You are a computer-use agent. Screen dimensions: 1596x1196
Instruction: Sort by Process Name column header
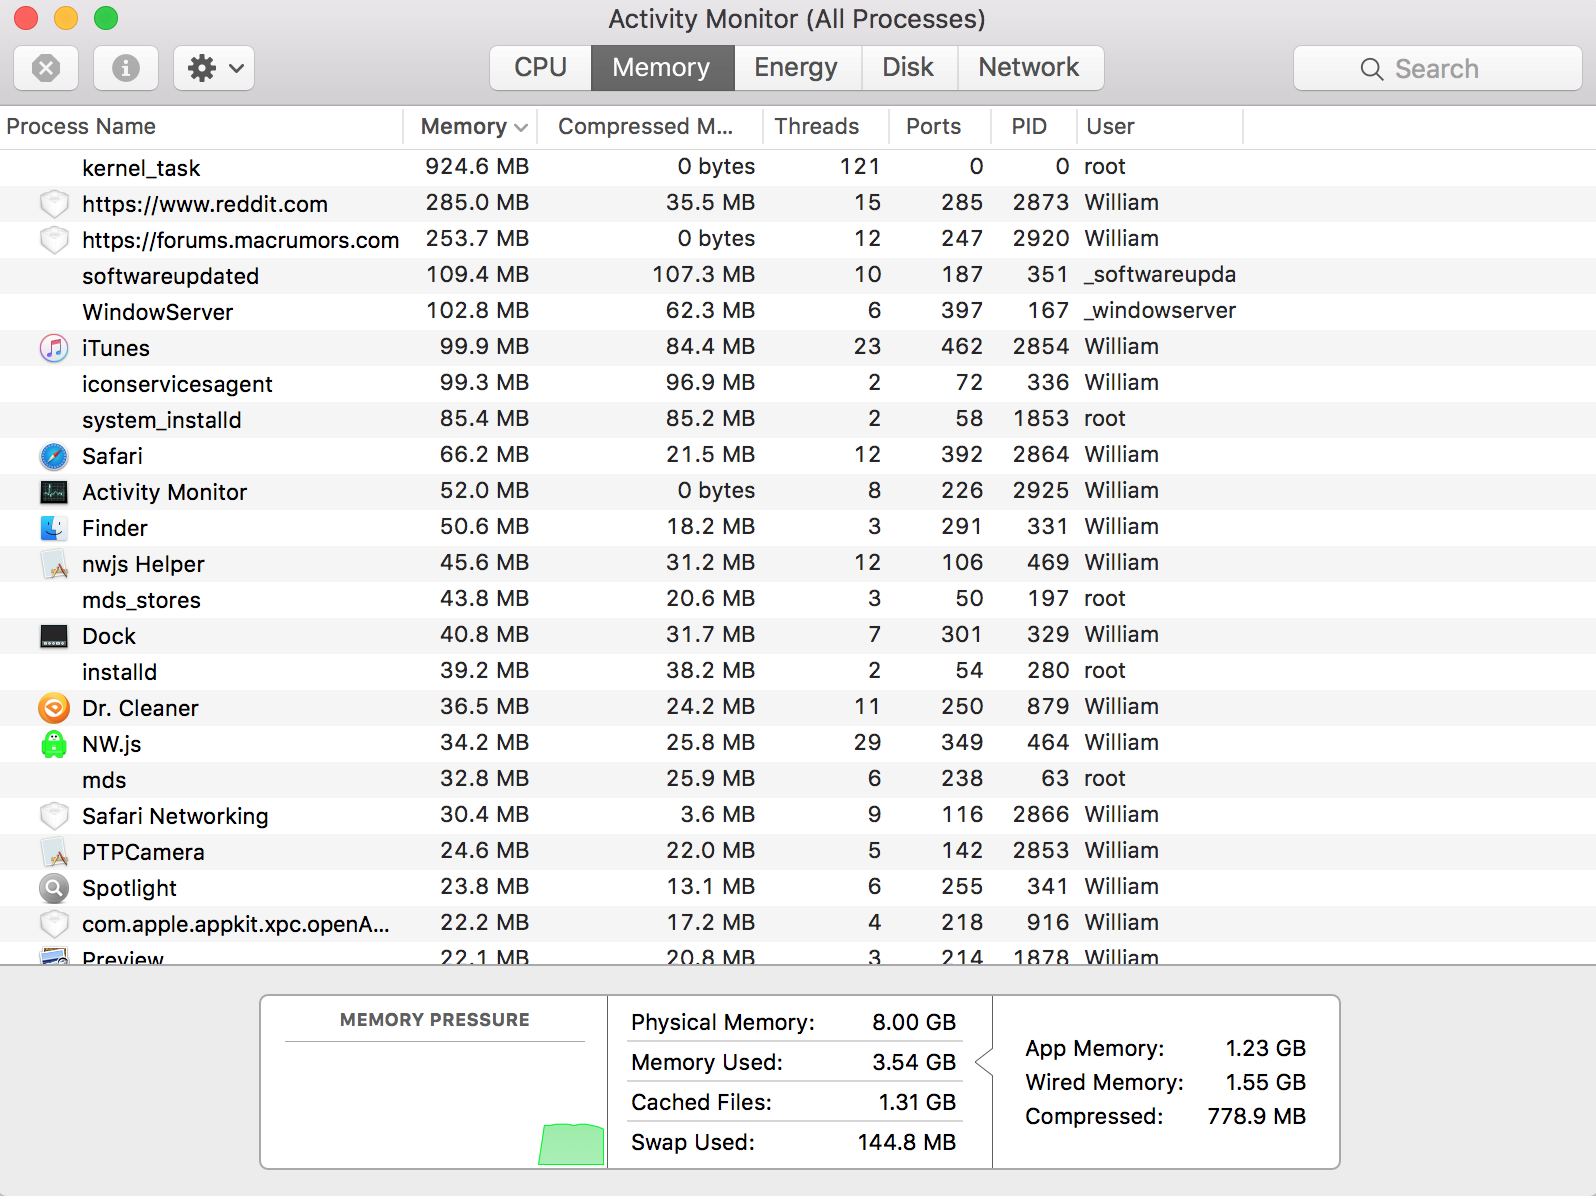pos(201,126)
